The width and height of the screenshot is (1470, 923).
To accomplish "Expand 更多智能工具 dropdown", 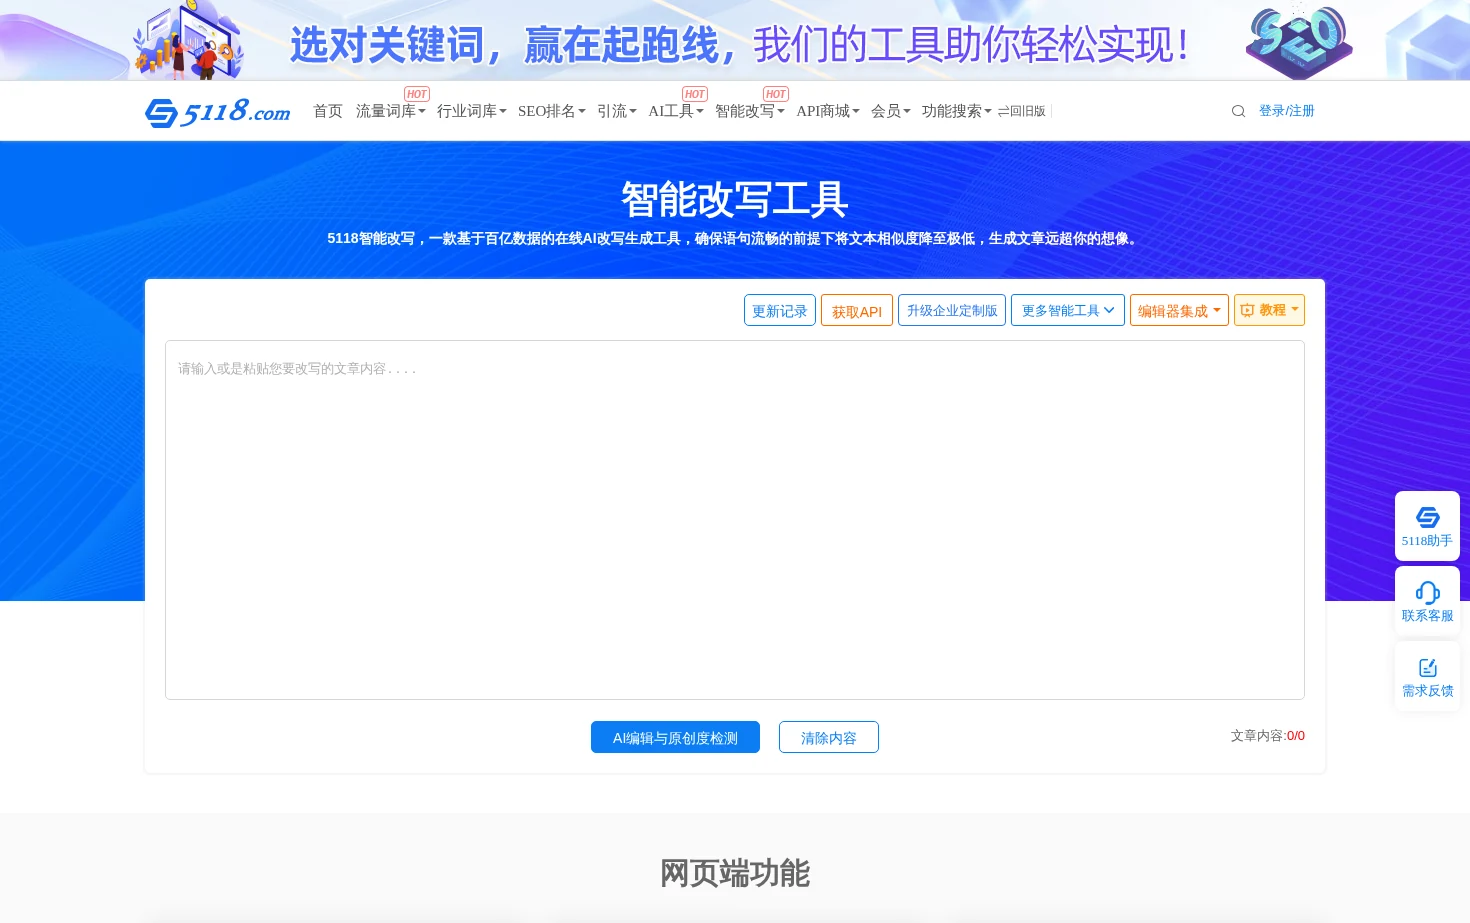I will click(1068, 310).
